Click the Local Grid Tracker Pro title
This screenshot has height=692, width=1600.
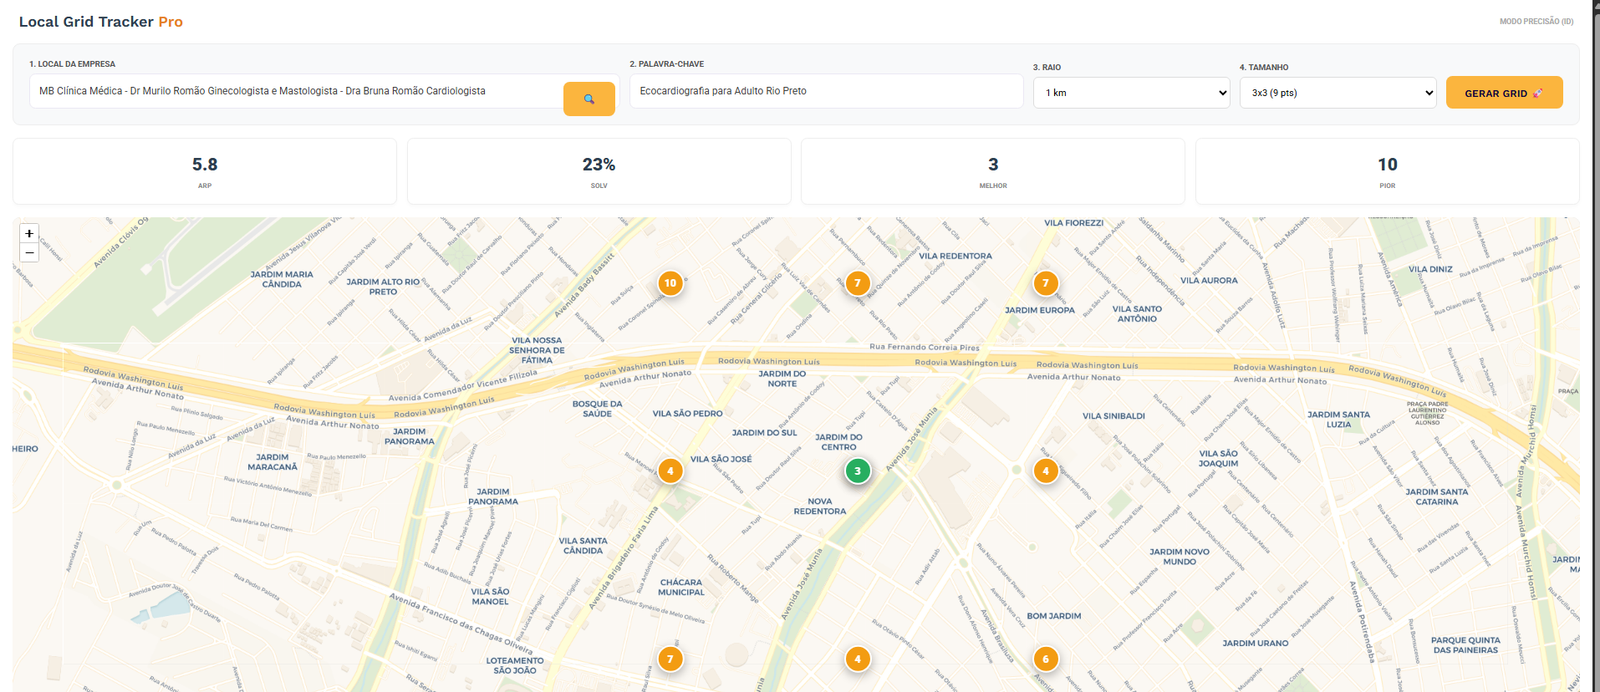coord(101,21)
